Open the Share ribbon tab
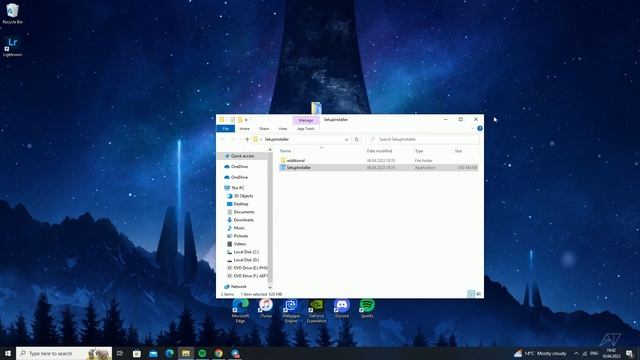Viewport: 640px width, 360px height. point(264,129)
